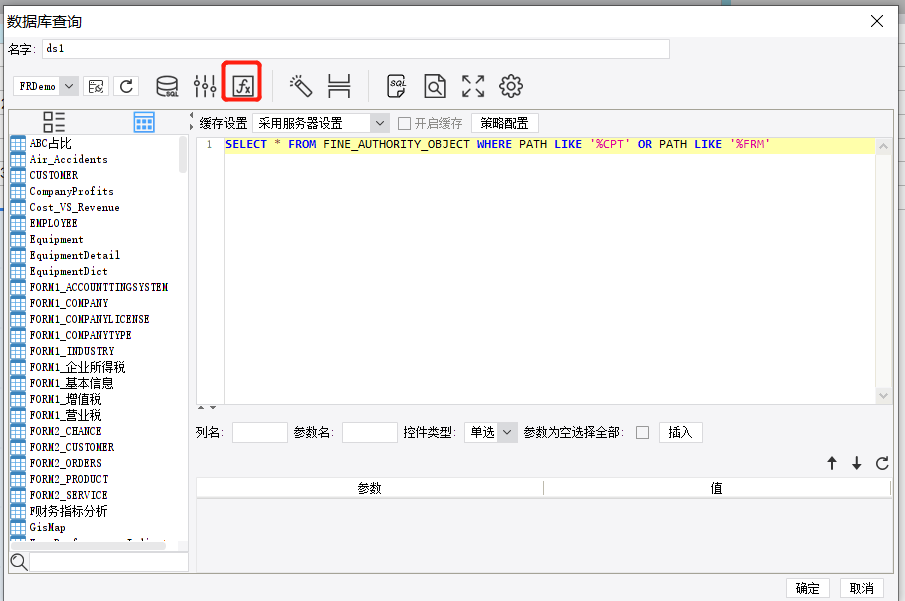Click the 参数 column header

(369, 488)
